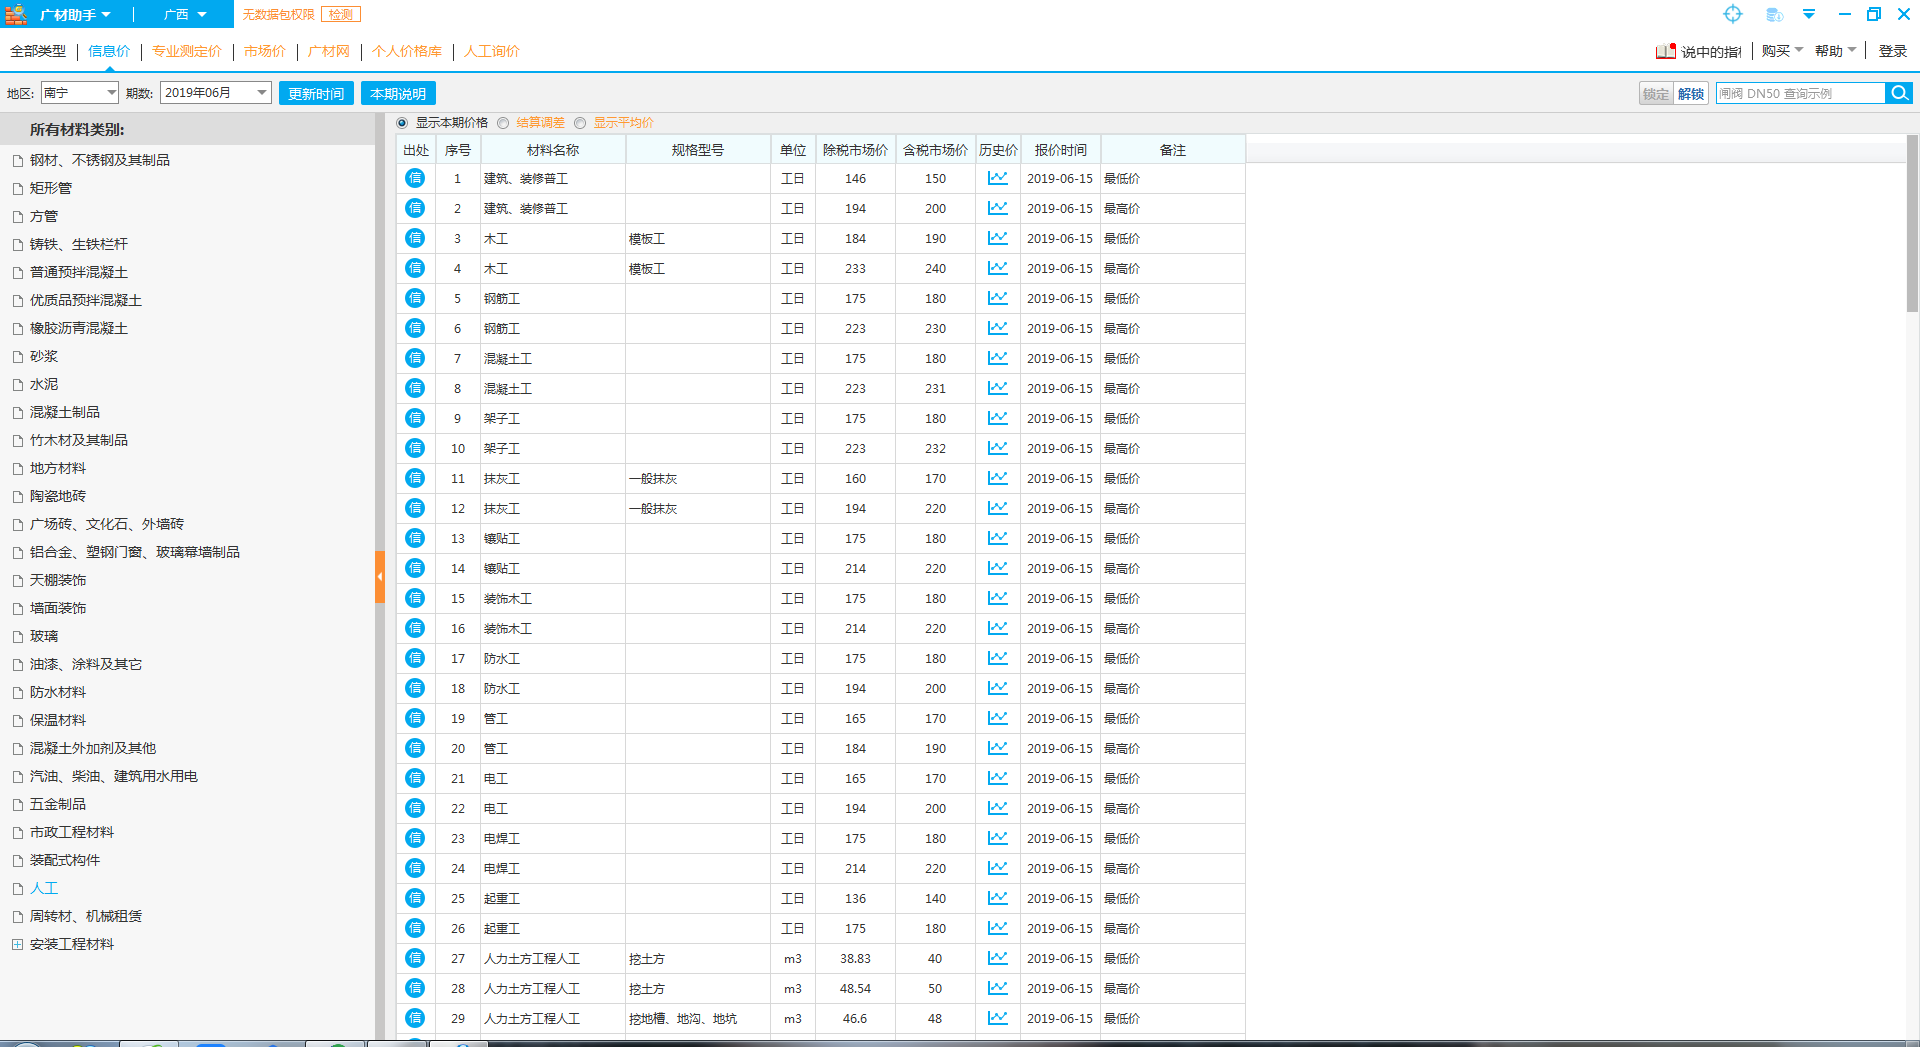The width and height of the screenshot is (1920, 1047).
Task: Click document icon beside 五金制品
Action: [x=17, y=804]
